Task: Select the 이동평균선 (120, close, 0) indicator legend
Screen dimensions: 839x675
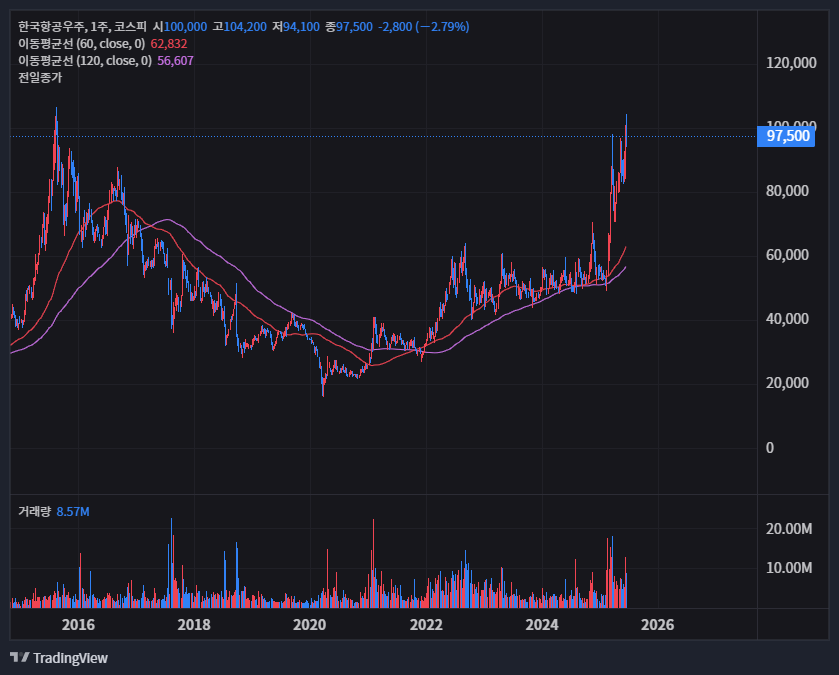Action: point(85,61)
